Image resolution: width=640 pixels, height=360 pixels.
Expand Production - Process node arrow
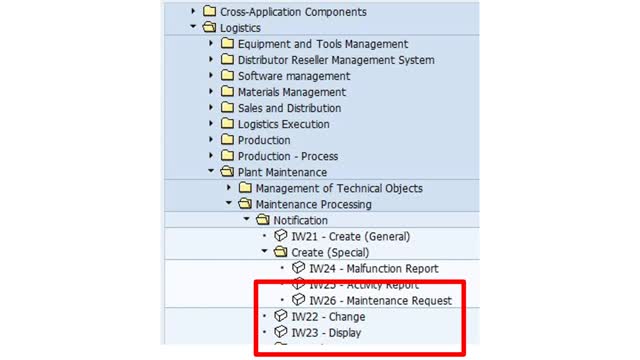pyautogui.click(x=211, y=156)
